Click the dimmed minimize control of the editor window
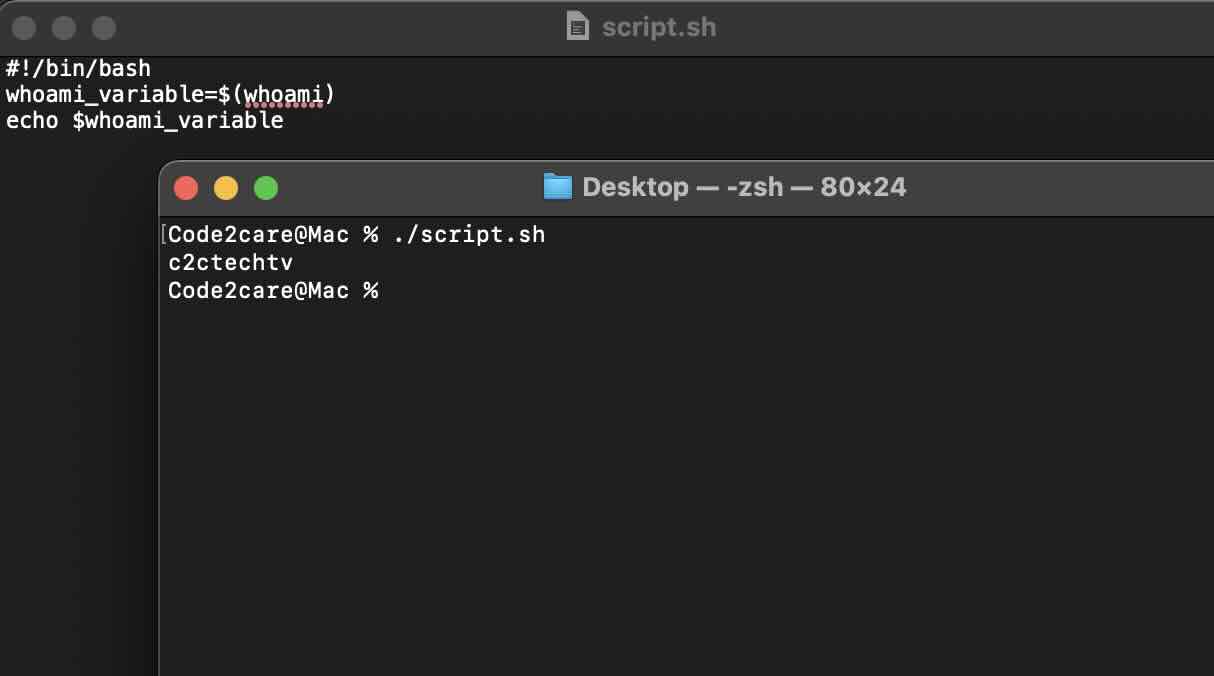 (x=62, y=27)
